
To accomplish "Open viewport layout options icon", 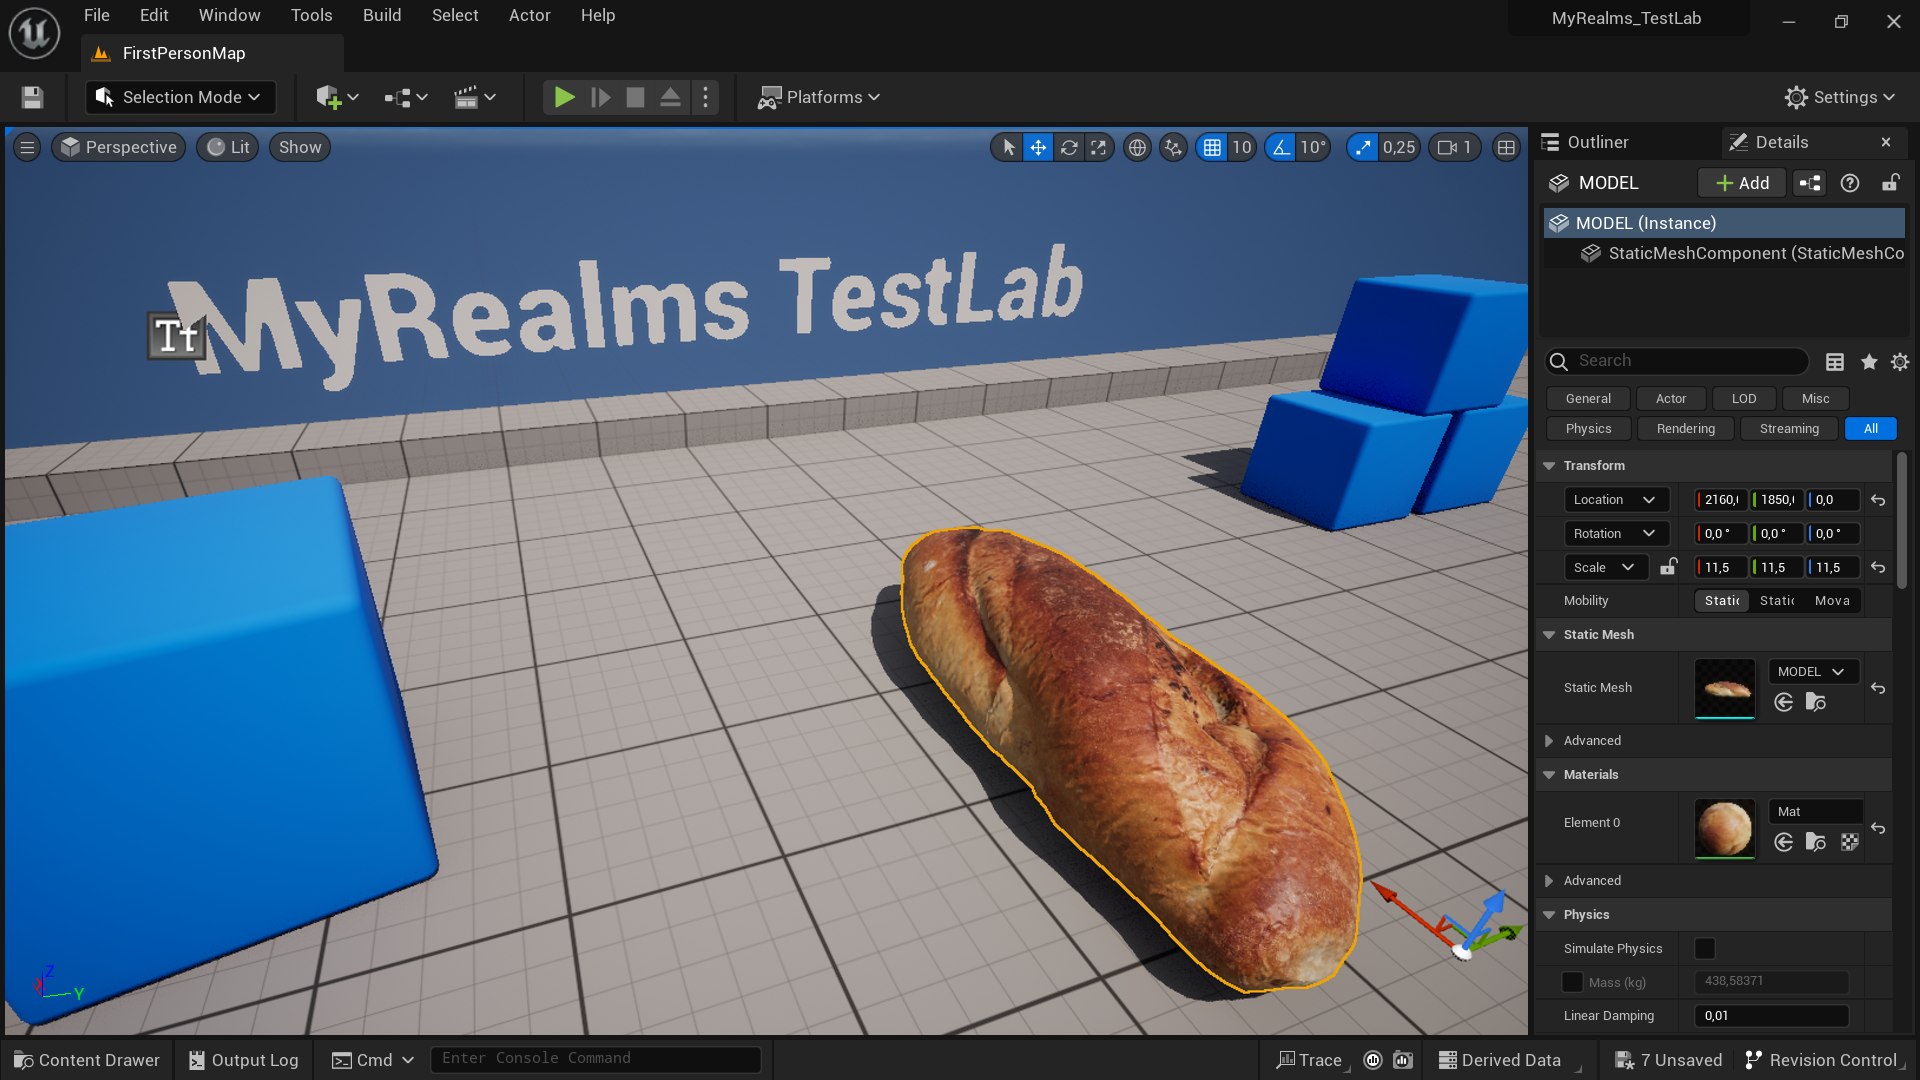I will point(1506,148).
